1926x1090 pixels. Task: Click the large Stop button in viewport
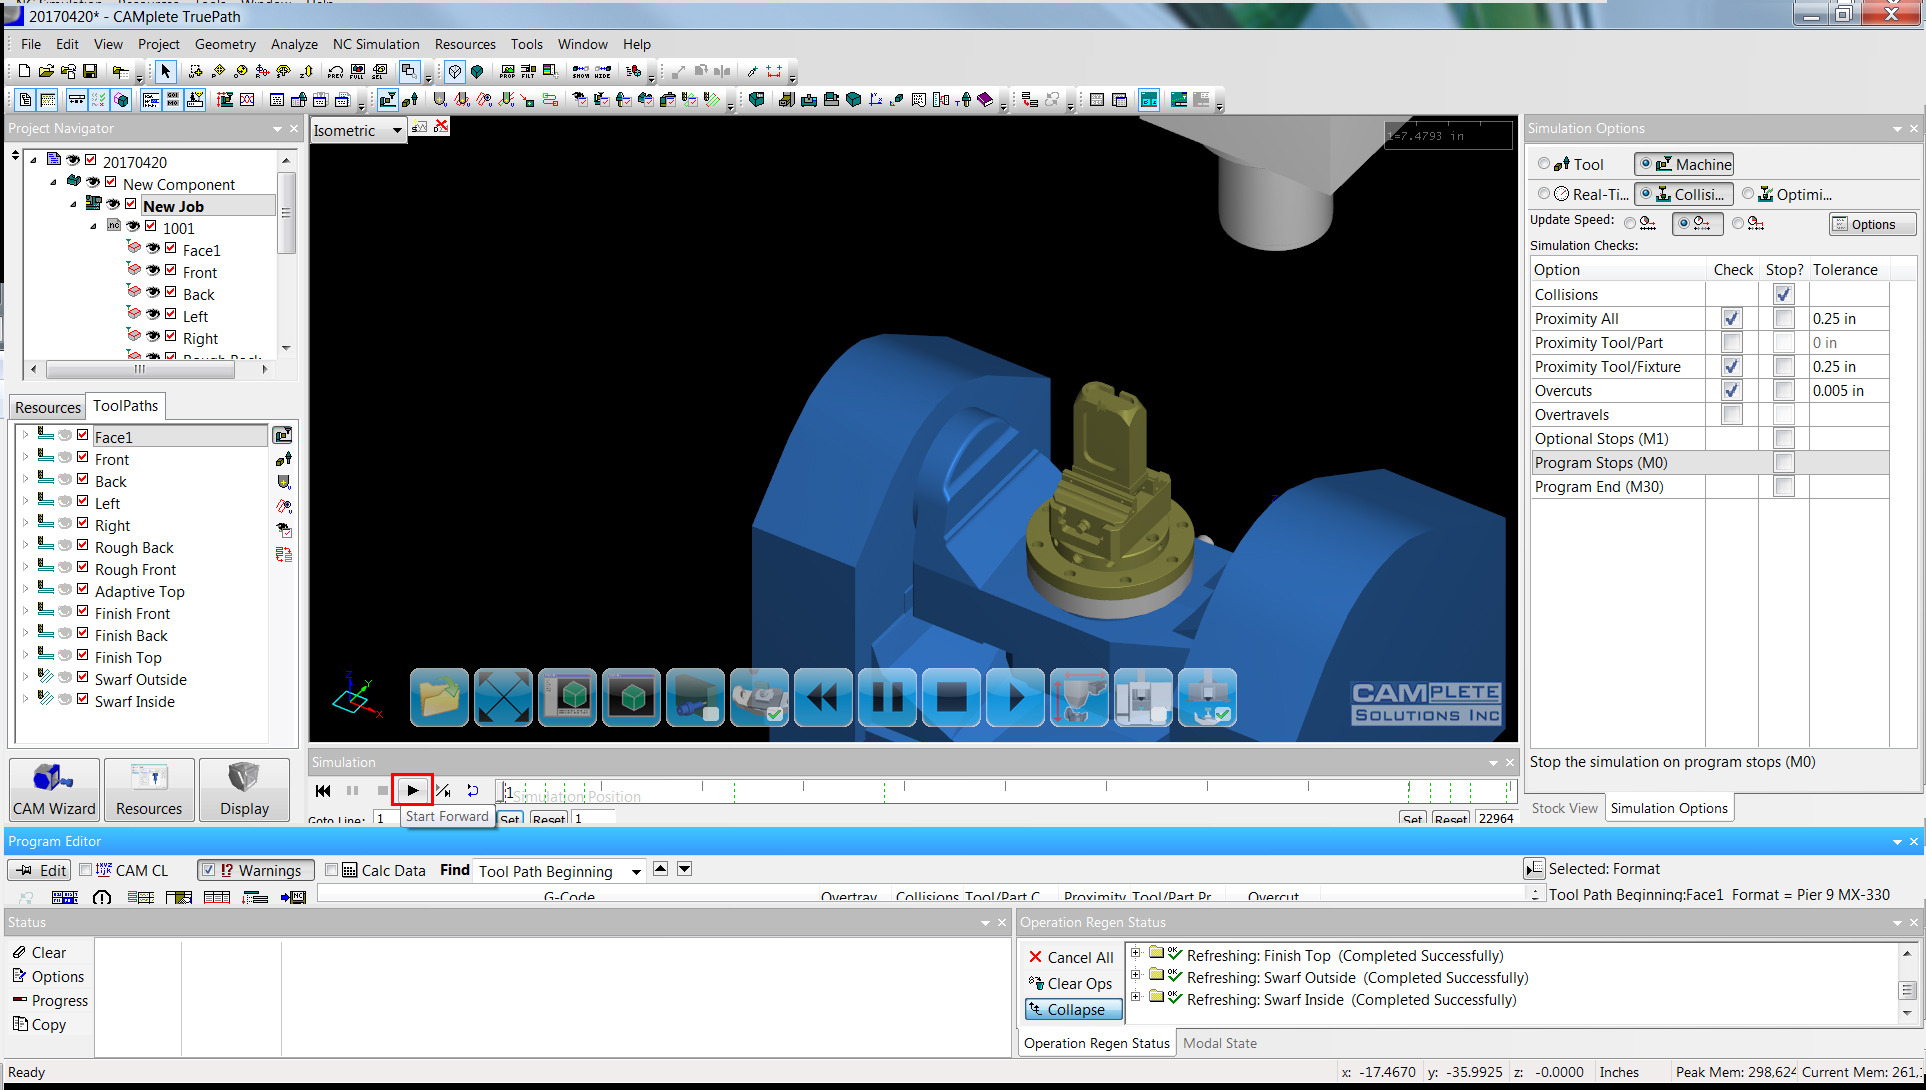951,697
